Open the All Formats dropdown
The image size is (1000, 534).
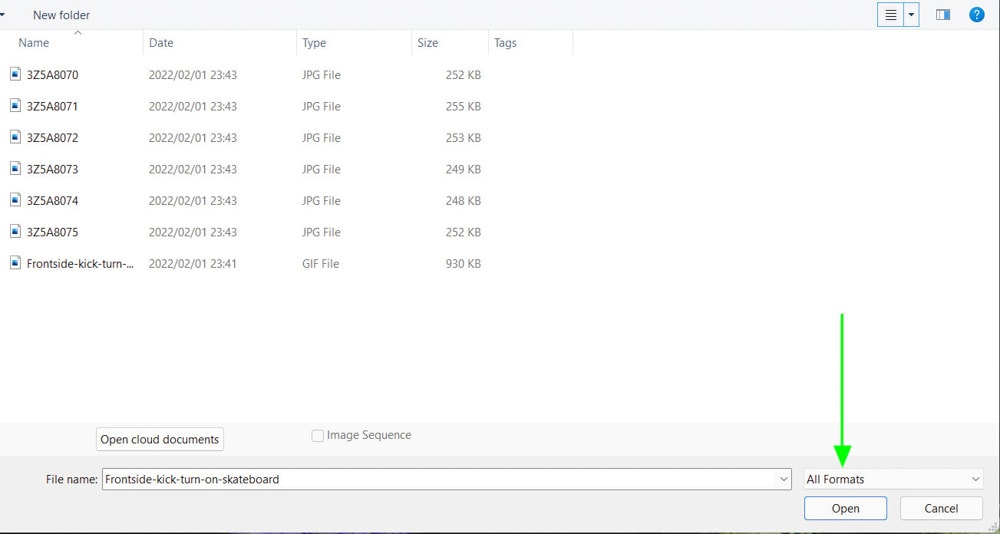(893, 479)
